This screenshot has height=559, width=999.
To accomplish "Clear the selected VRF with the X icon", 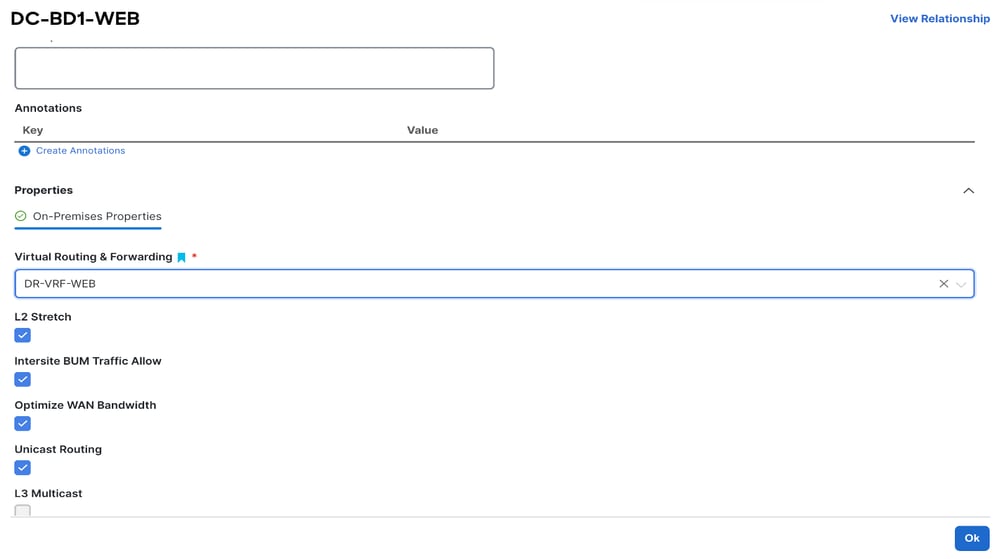I will pos(944,284).
